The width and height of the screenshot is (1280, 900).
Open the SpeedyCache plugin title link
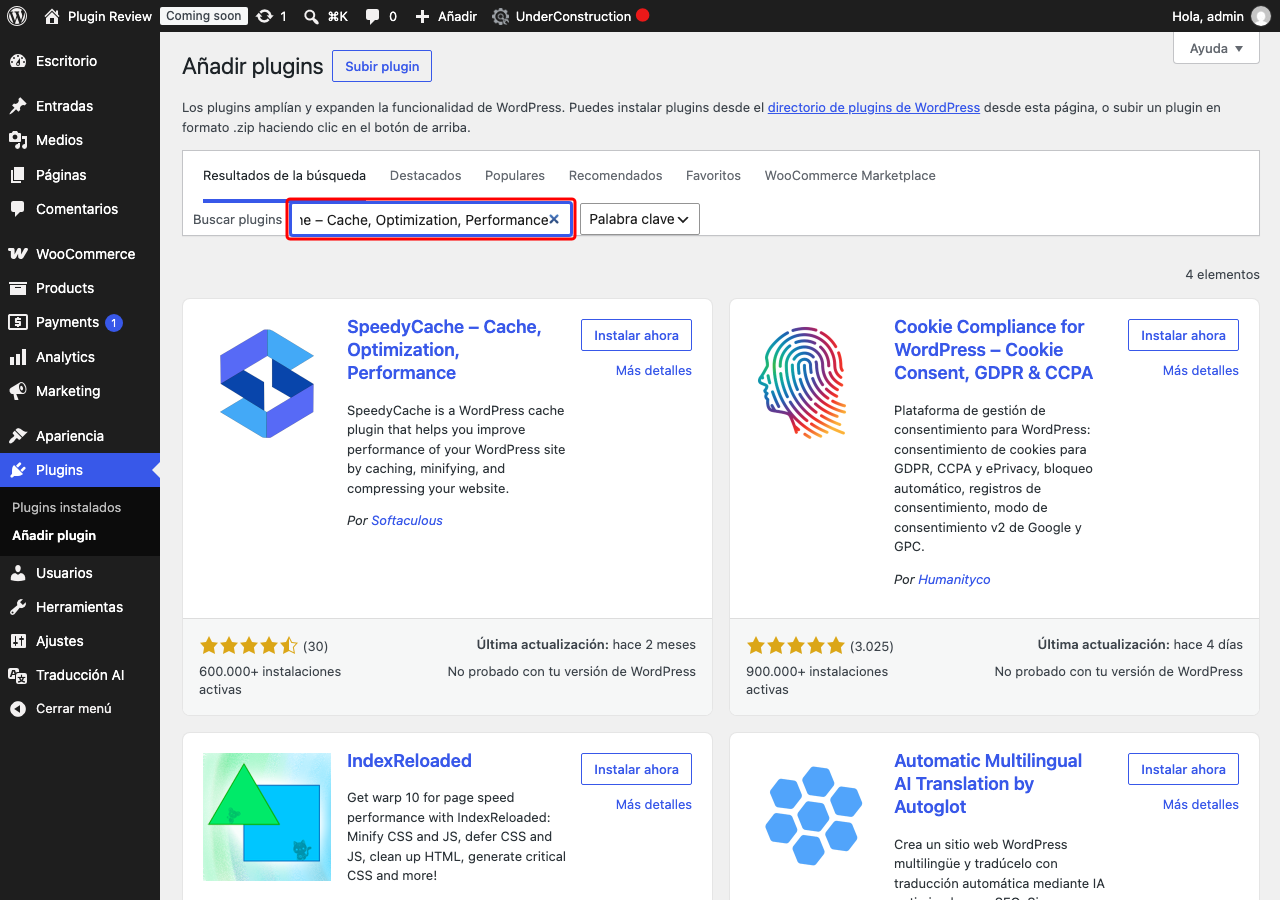click(445, 350)
